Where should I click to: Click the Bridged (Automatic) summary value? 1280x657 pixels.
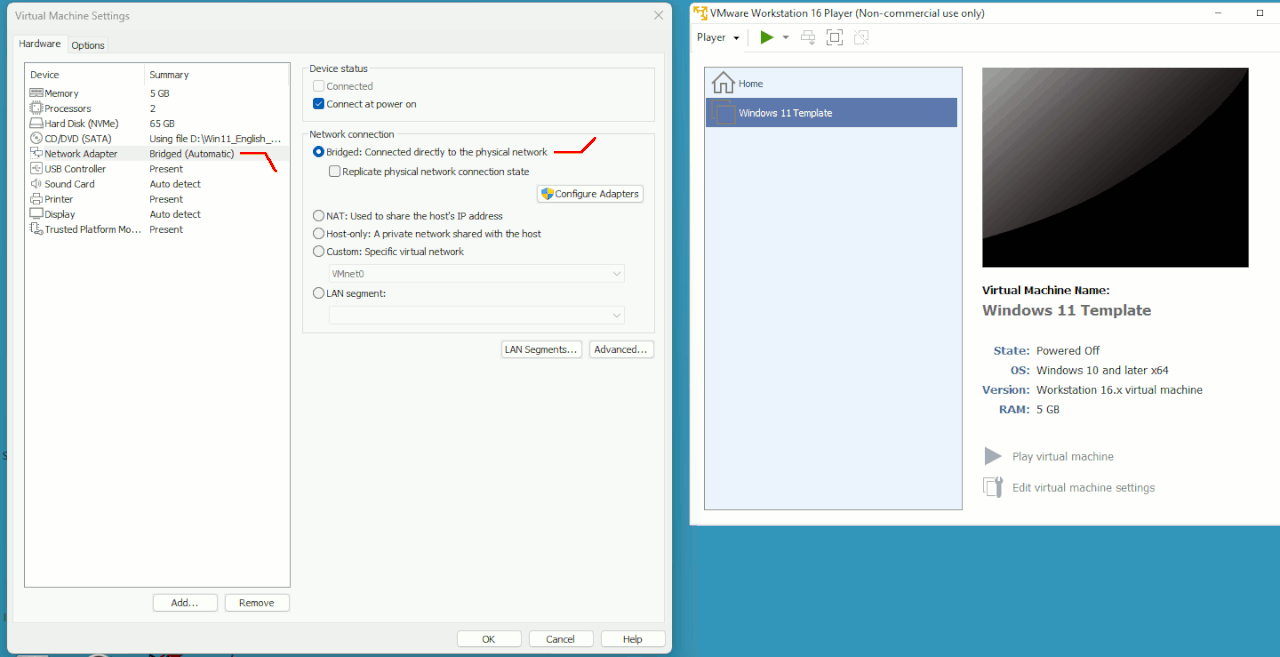coord(192,154)
